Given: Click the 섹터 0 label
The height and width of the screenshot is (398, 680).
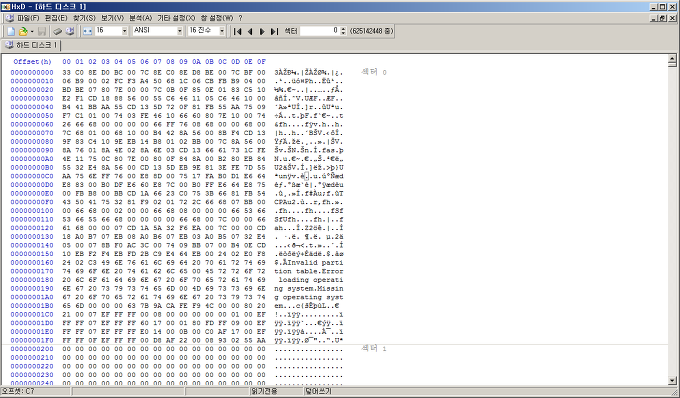Looking at the screenshot, I should click(x=373, y=72).
